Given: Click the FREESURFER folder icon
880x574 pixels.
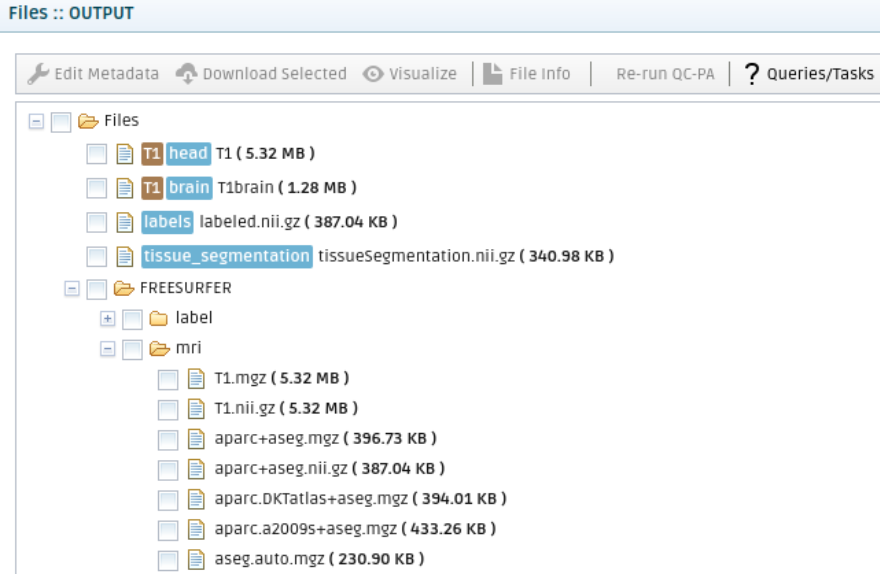Looking at the screenshot, I should 124,288.
